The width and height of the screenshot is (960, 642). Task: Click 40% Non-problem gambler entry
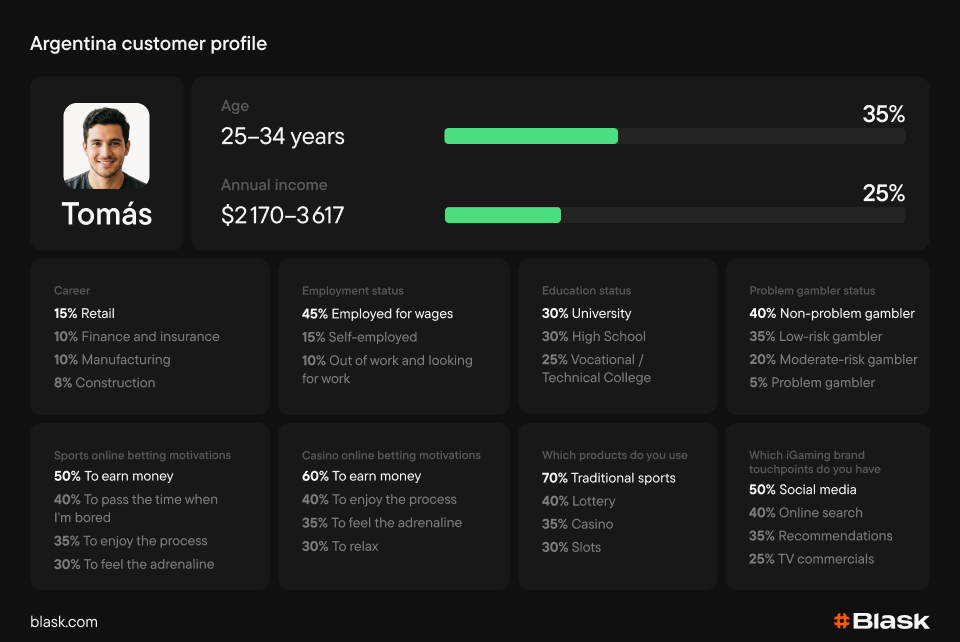coord(831,313)
